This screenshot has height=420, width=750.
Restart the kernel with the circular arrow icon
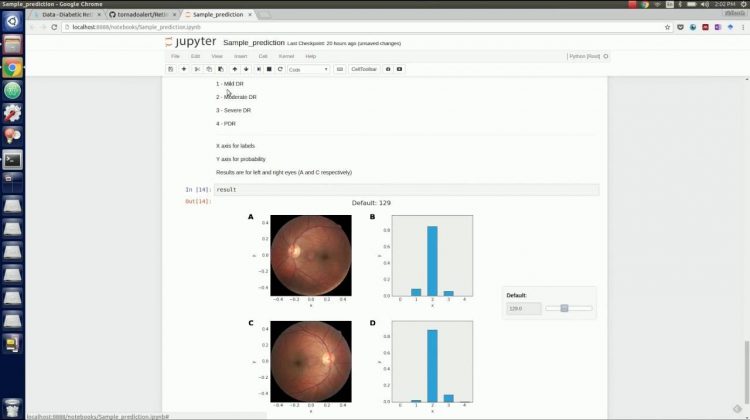(280, 69)
